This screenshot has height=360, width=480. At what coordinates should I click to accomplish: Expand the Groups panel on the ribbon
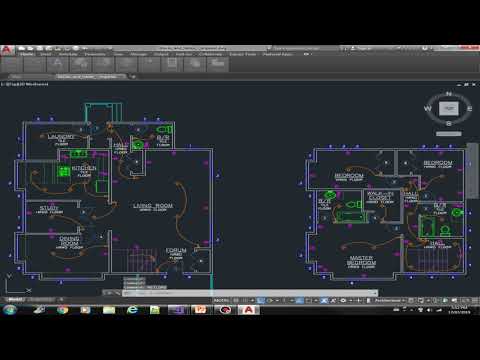point(149,64)
